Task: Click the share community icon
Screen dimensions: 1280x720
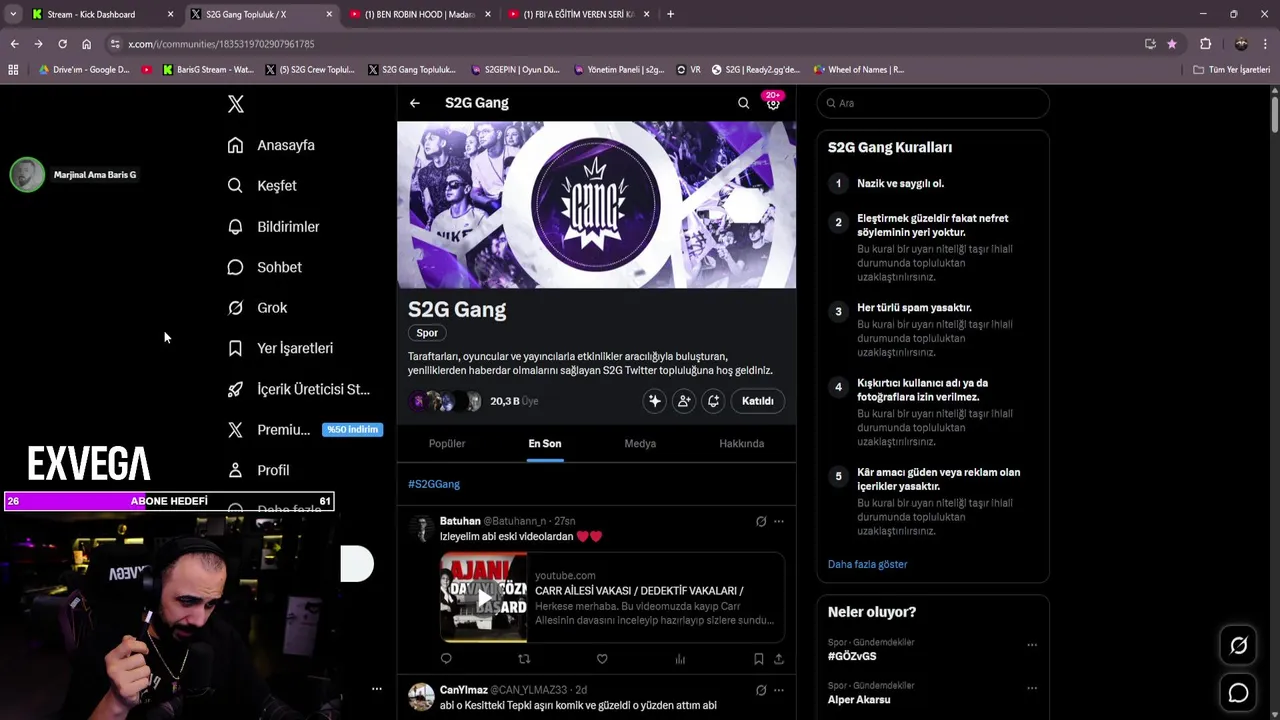Action: [713, 401]
